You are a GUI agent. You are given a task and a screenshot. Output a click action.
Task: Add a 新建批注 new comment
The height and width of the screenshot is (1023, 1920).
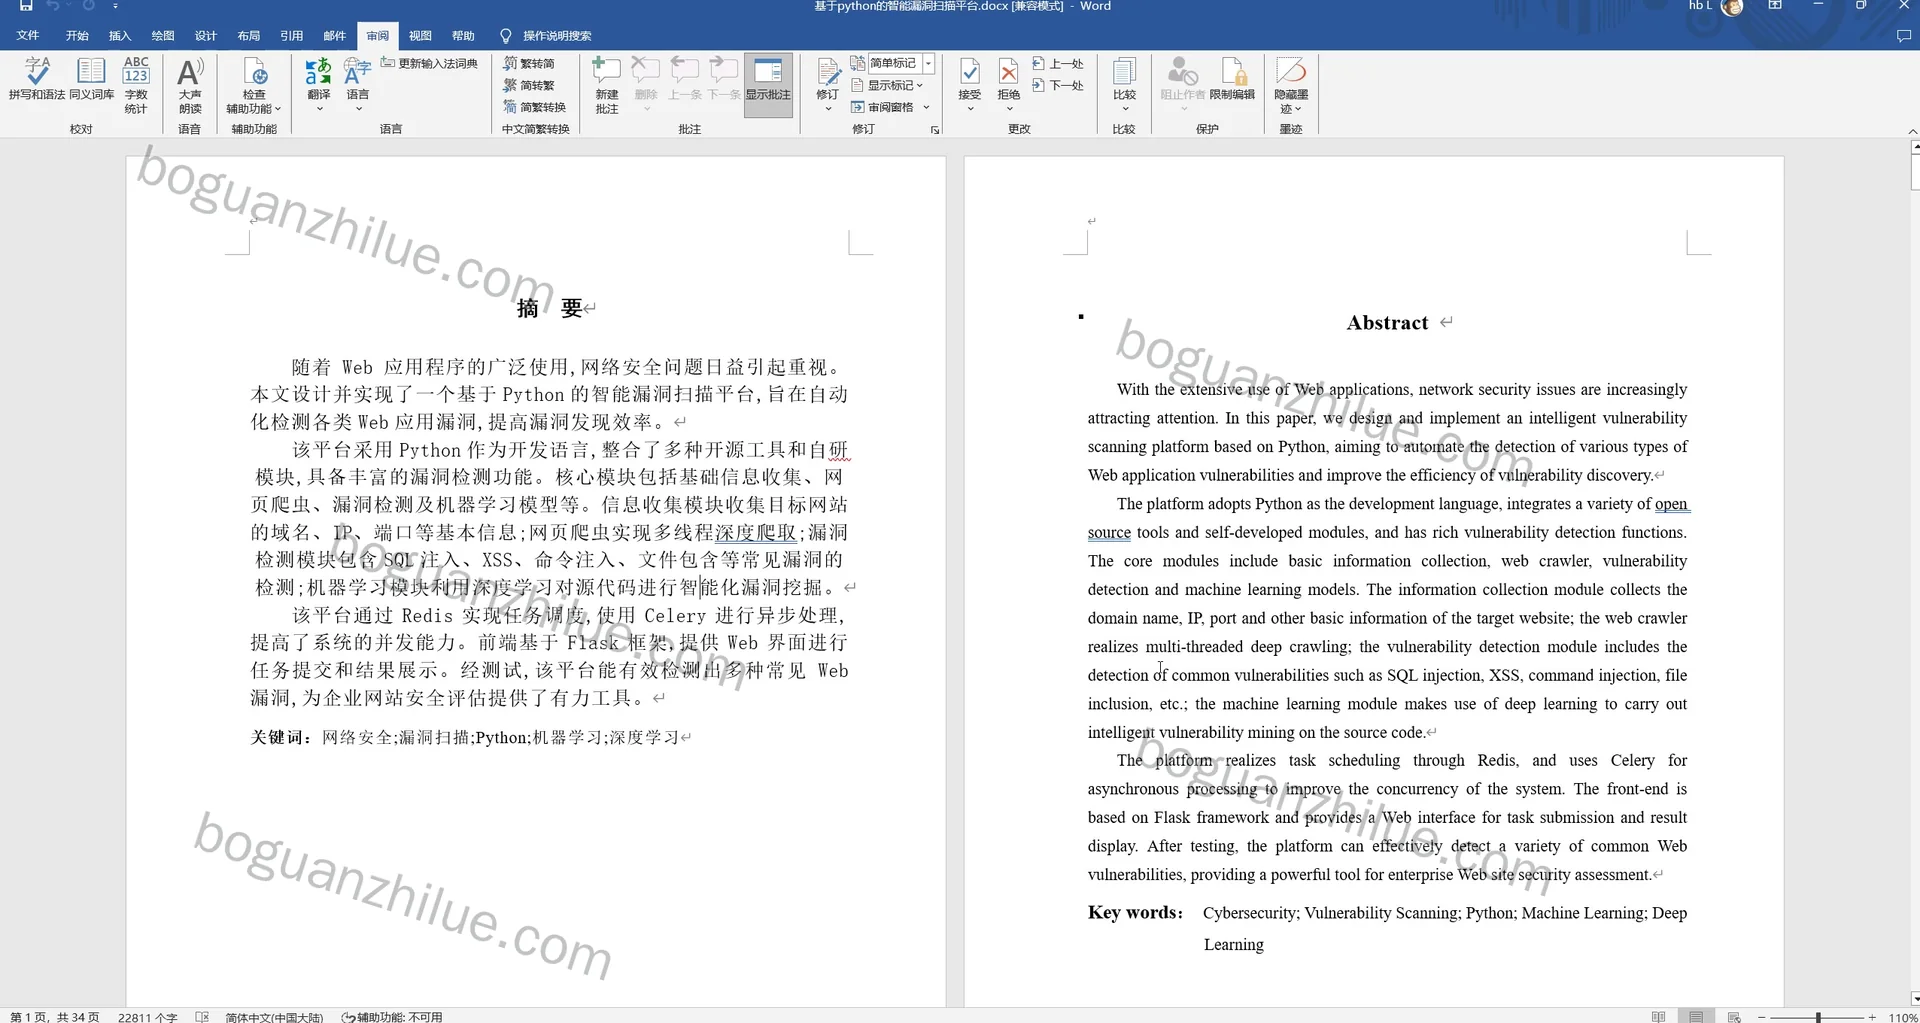(607, 85)
